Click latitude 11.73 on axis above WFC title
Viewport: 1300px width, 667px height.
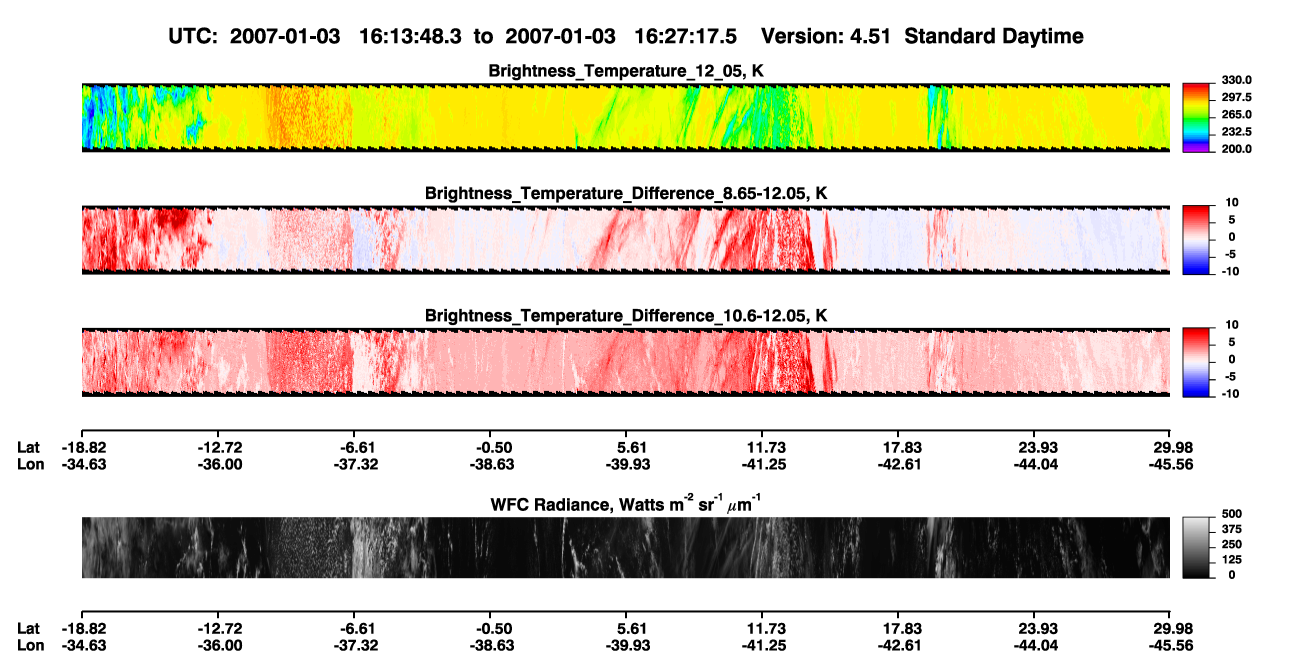click(x=763, y=447)
